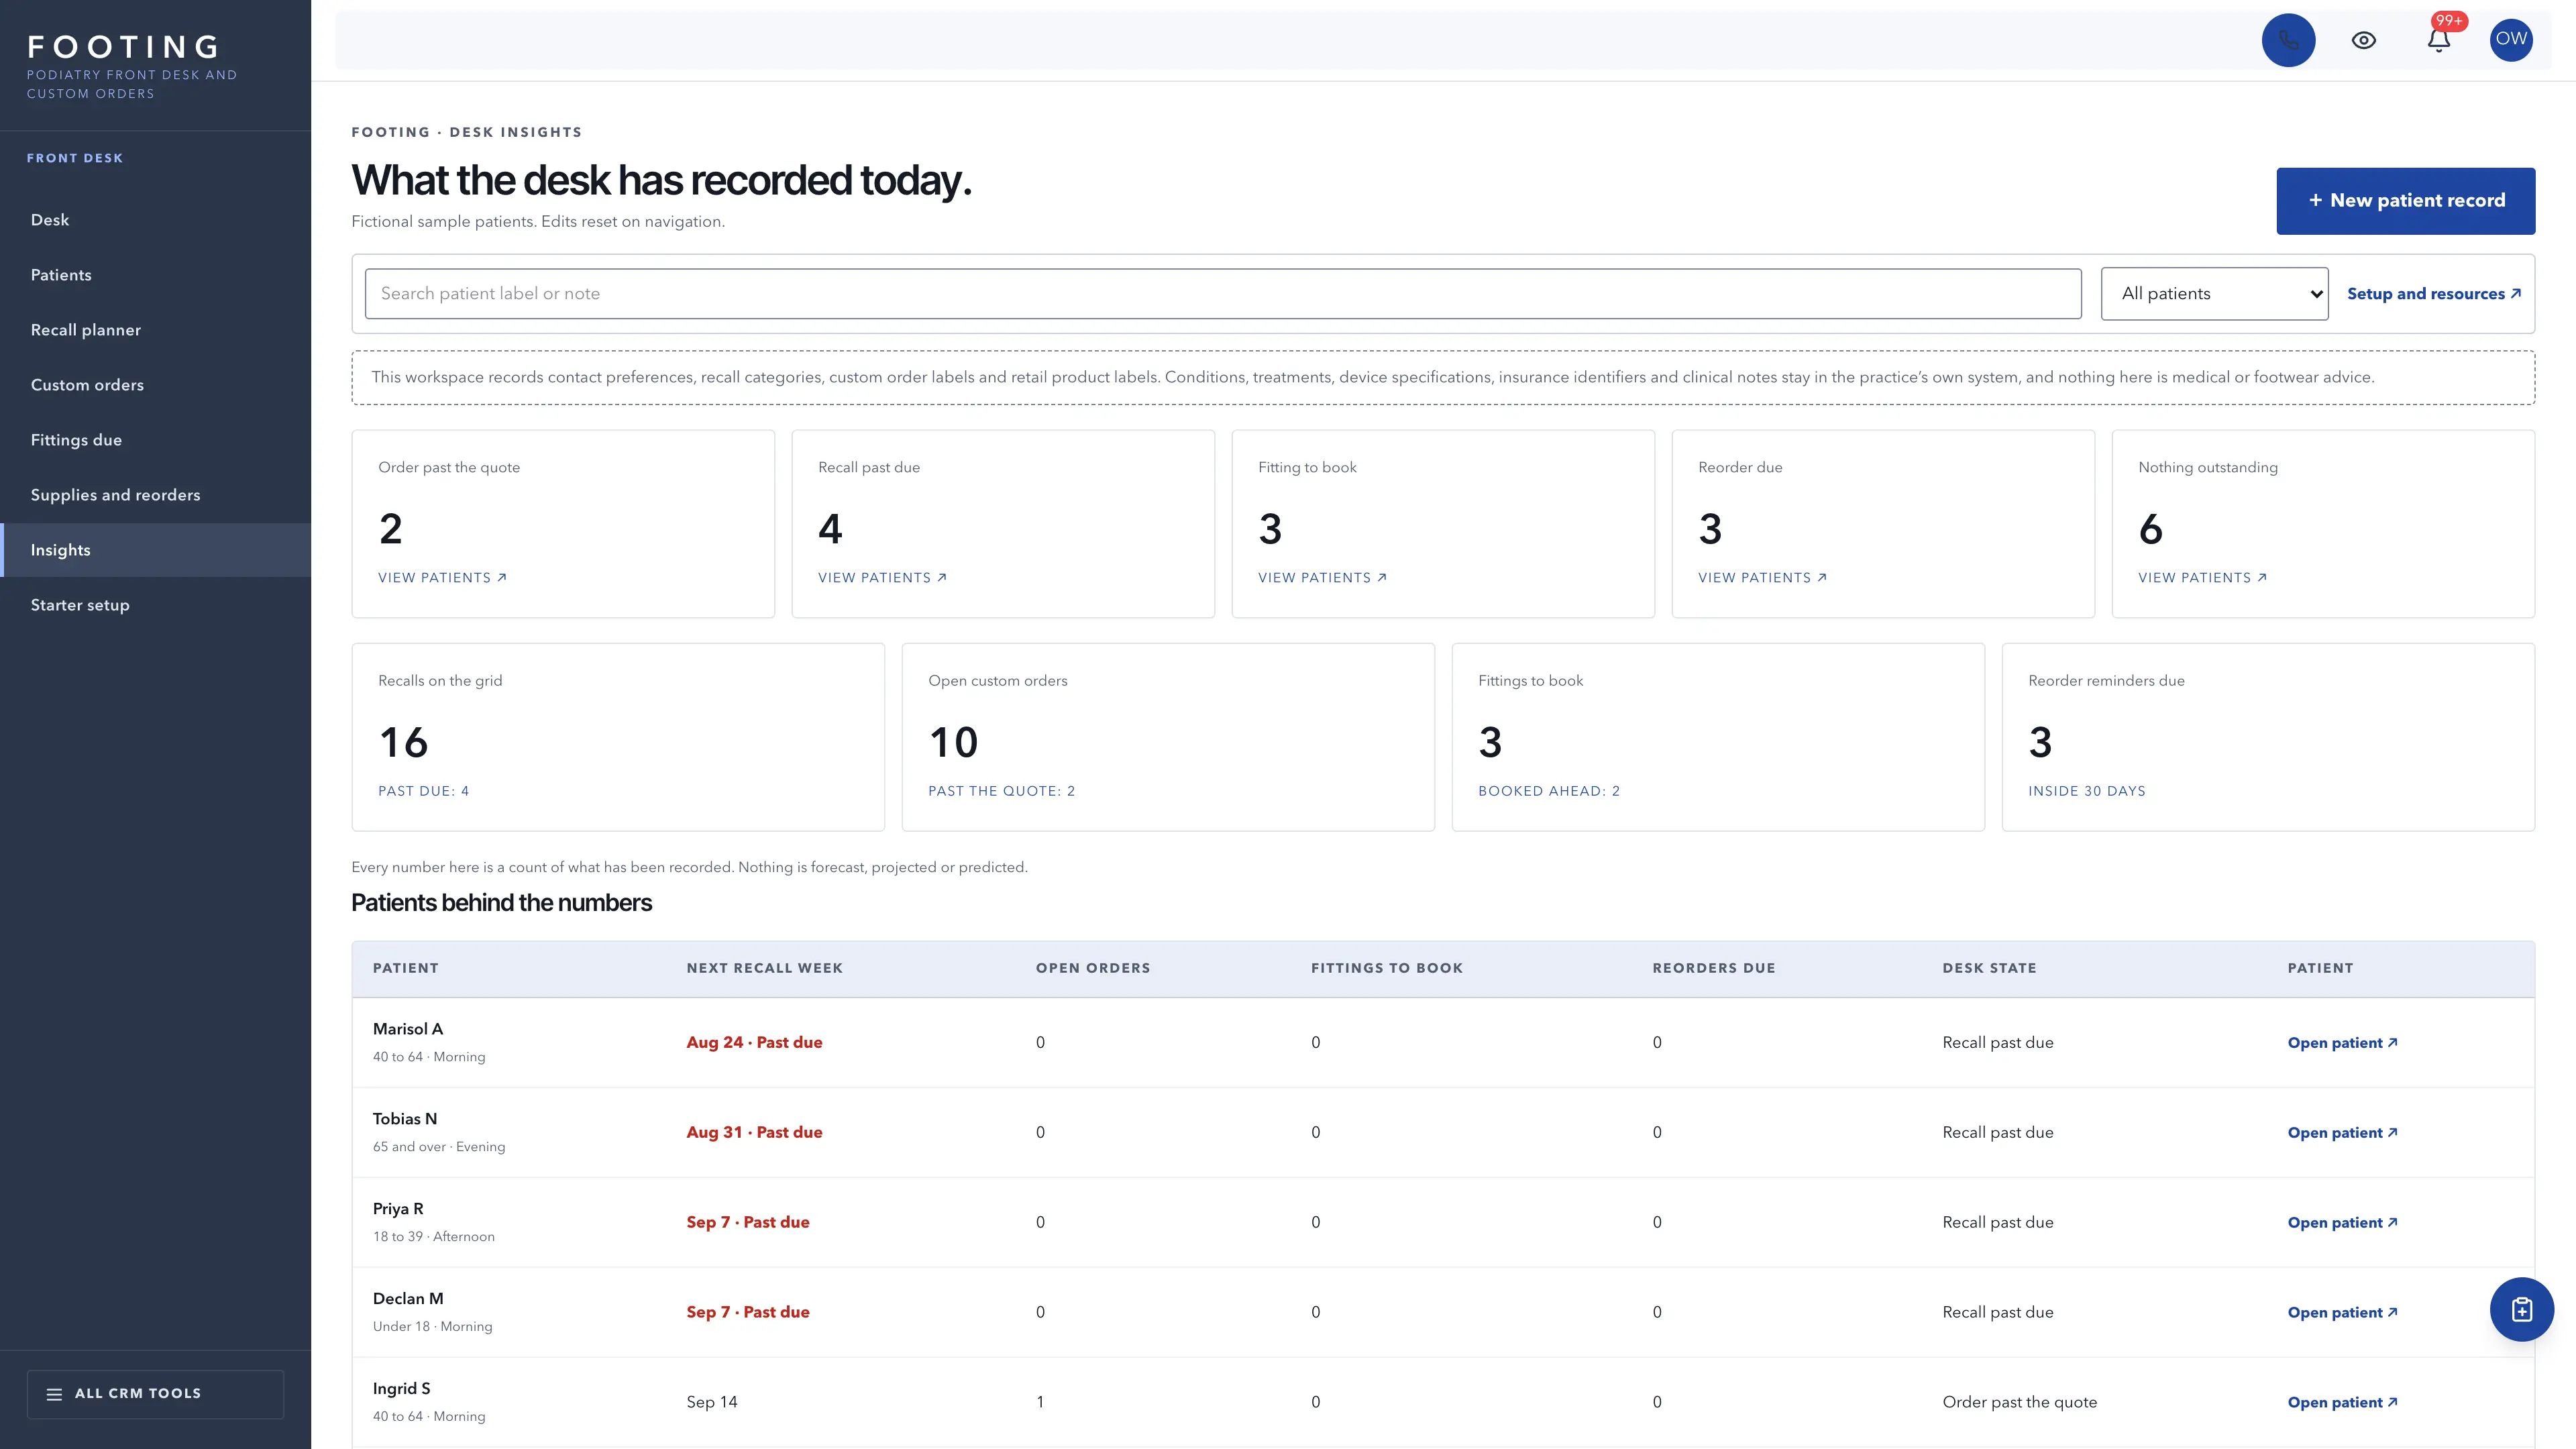View patients under Recall past due

882,577
